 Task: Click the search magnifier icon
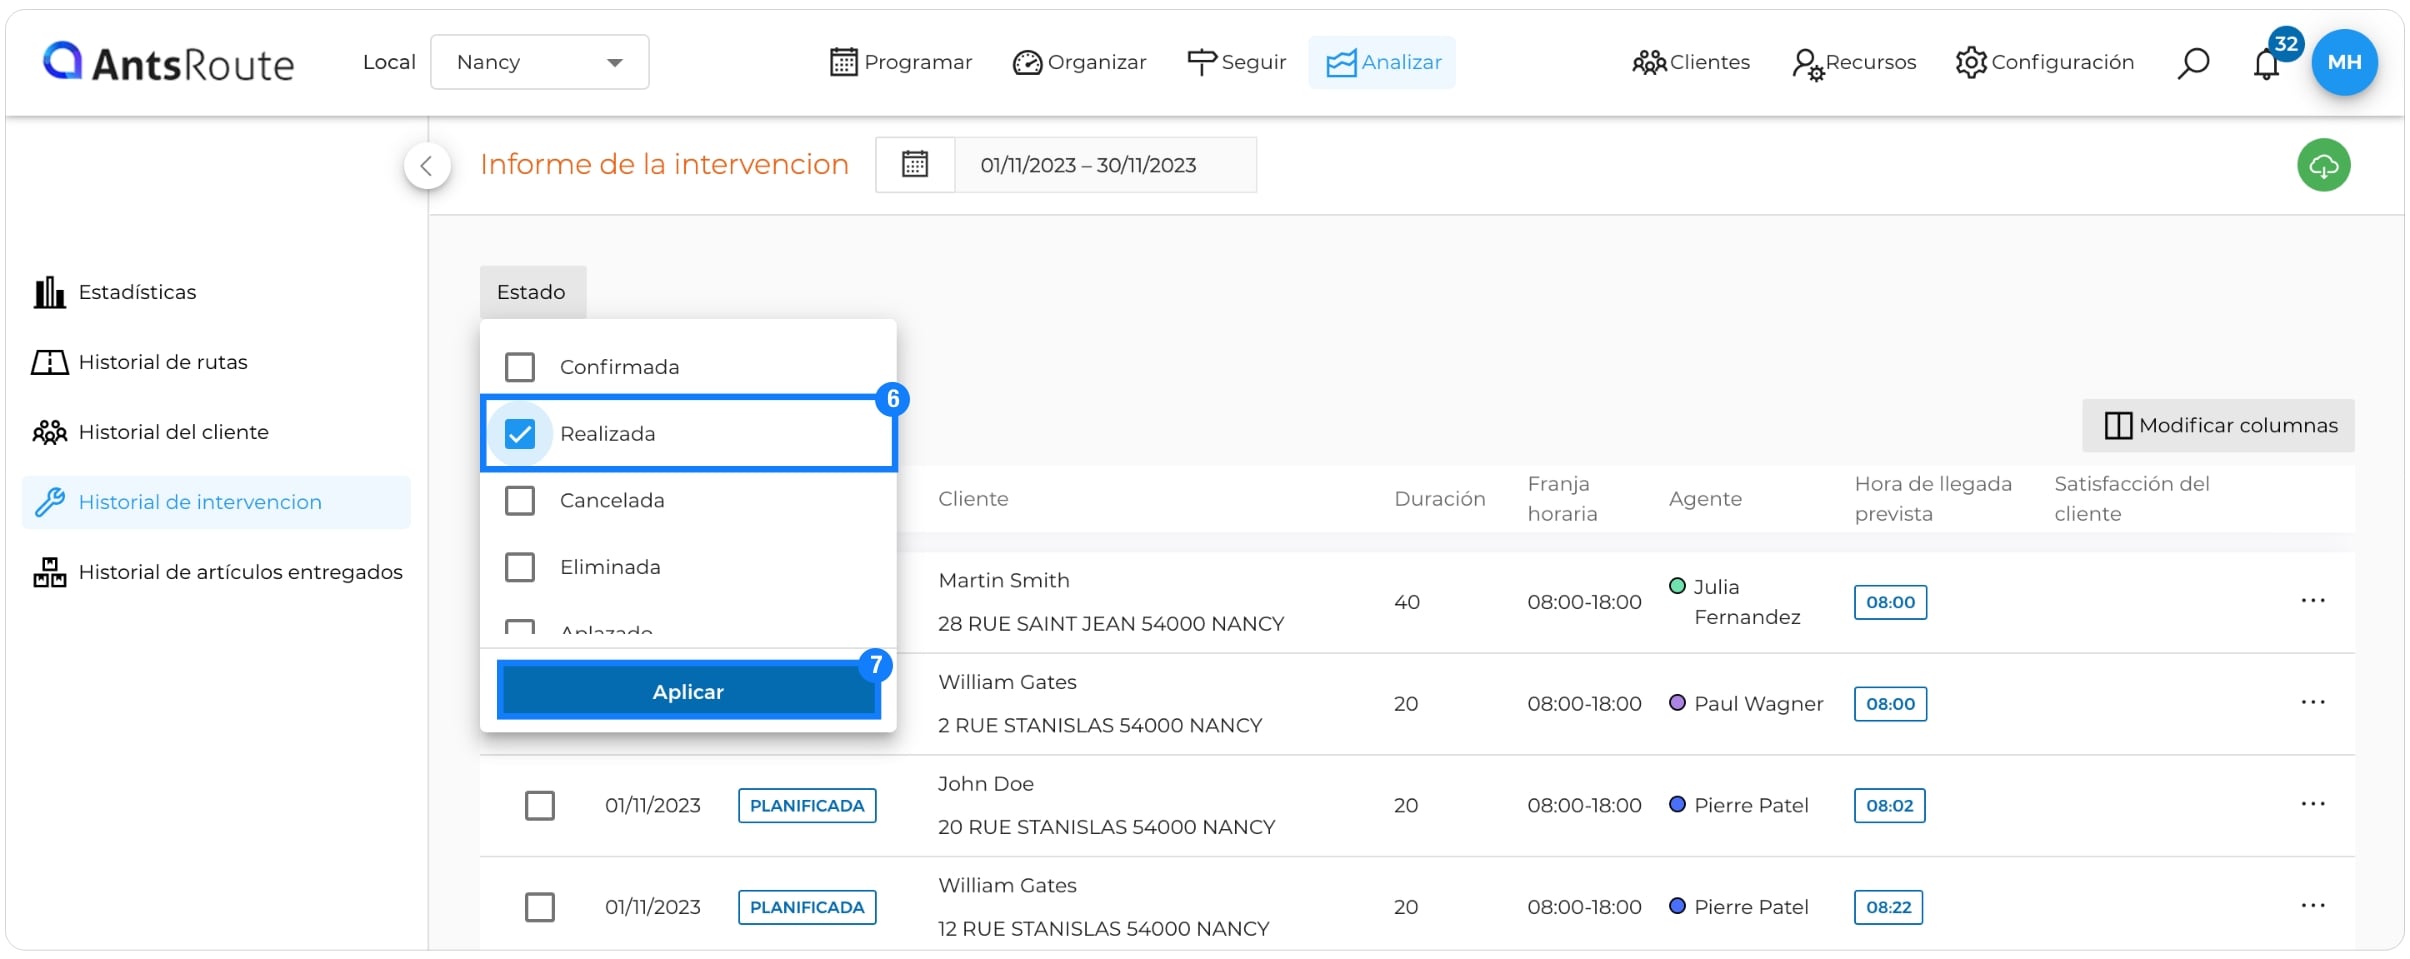2193,63
